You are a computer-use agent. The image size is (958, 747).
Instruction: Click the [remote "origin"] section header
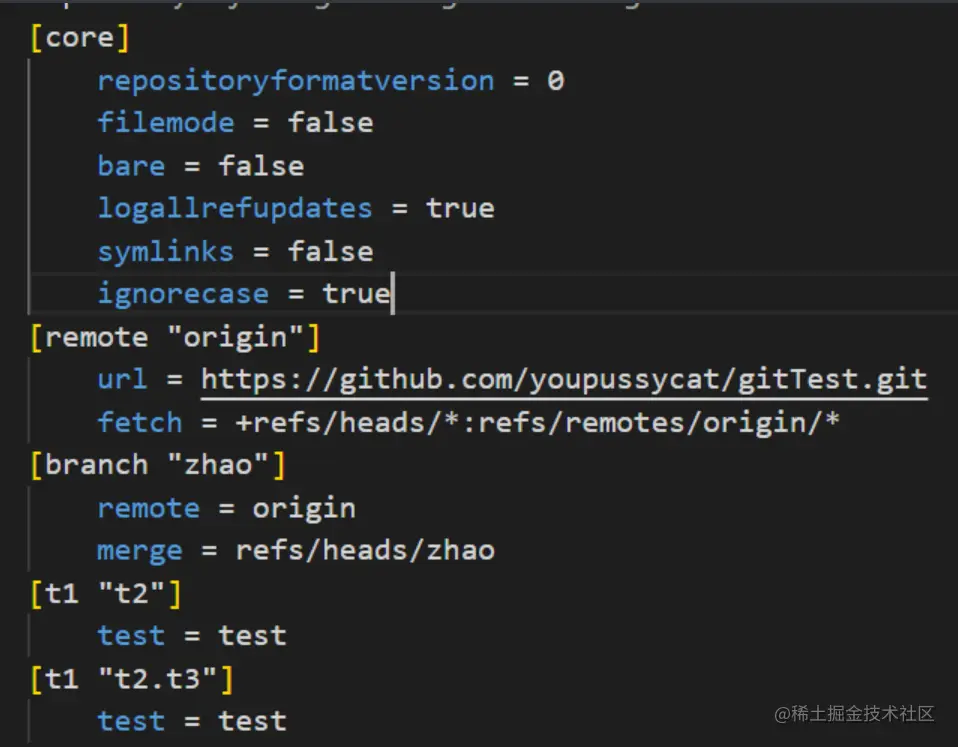175,337
